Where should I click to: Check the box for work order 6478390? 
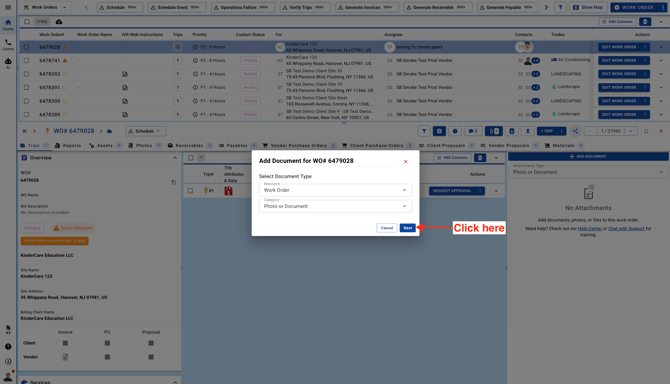point(26,101)
